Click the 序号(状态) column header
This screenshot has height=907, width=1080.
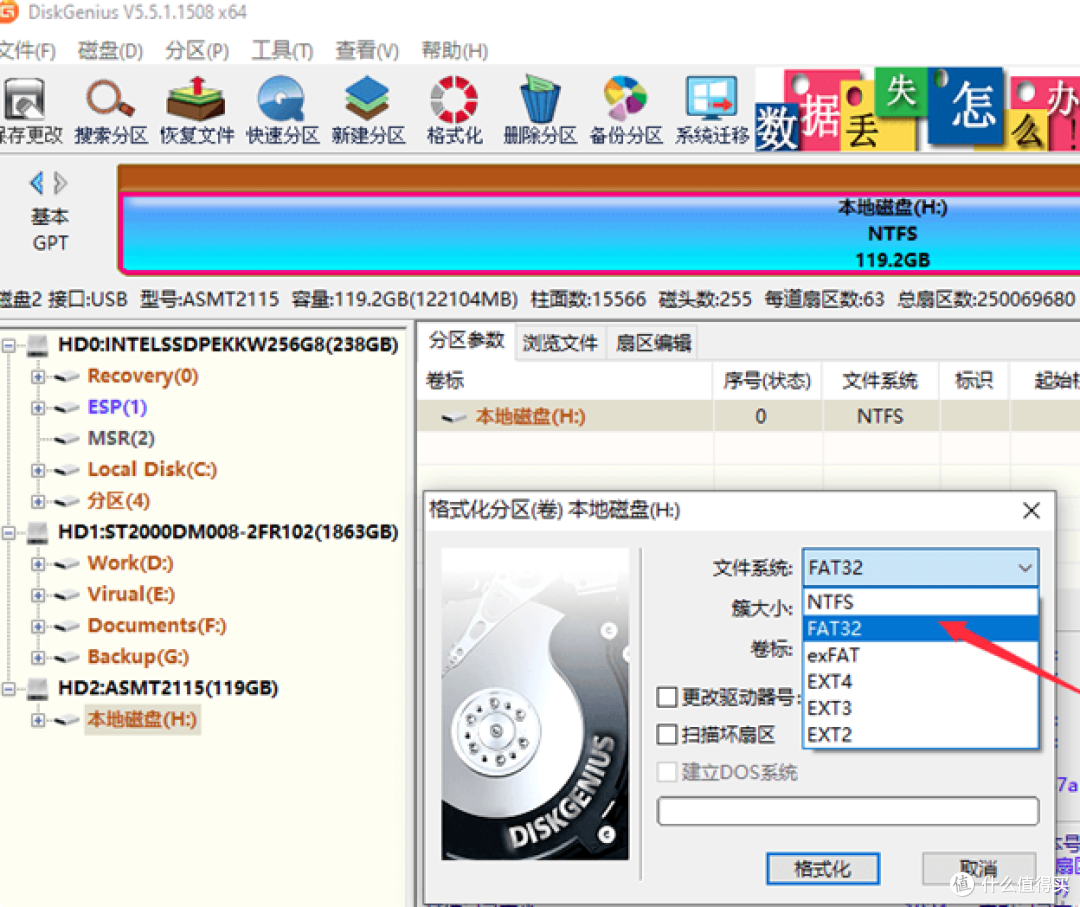(767, 381)
